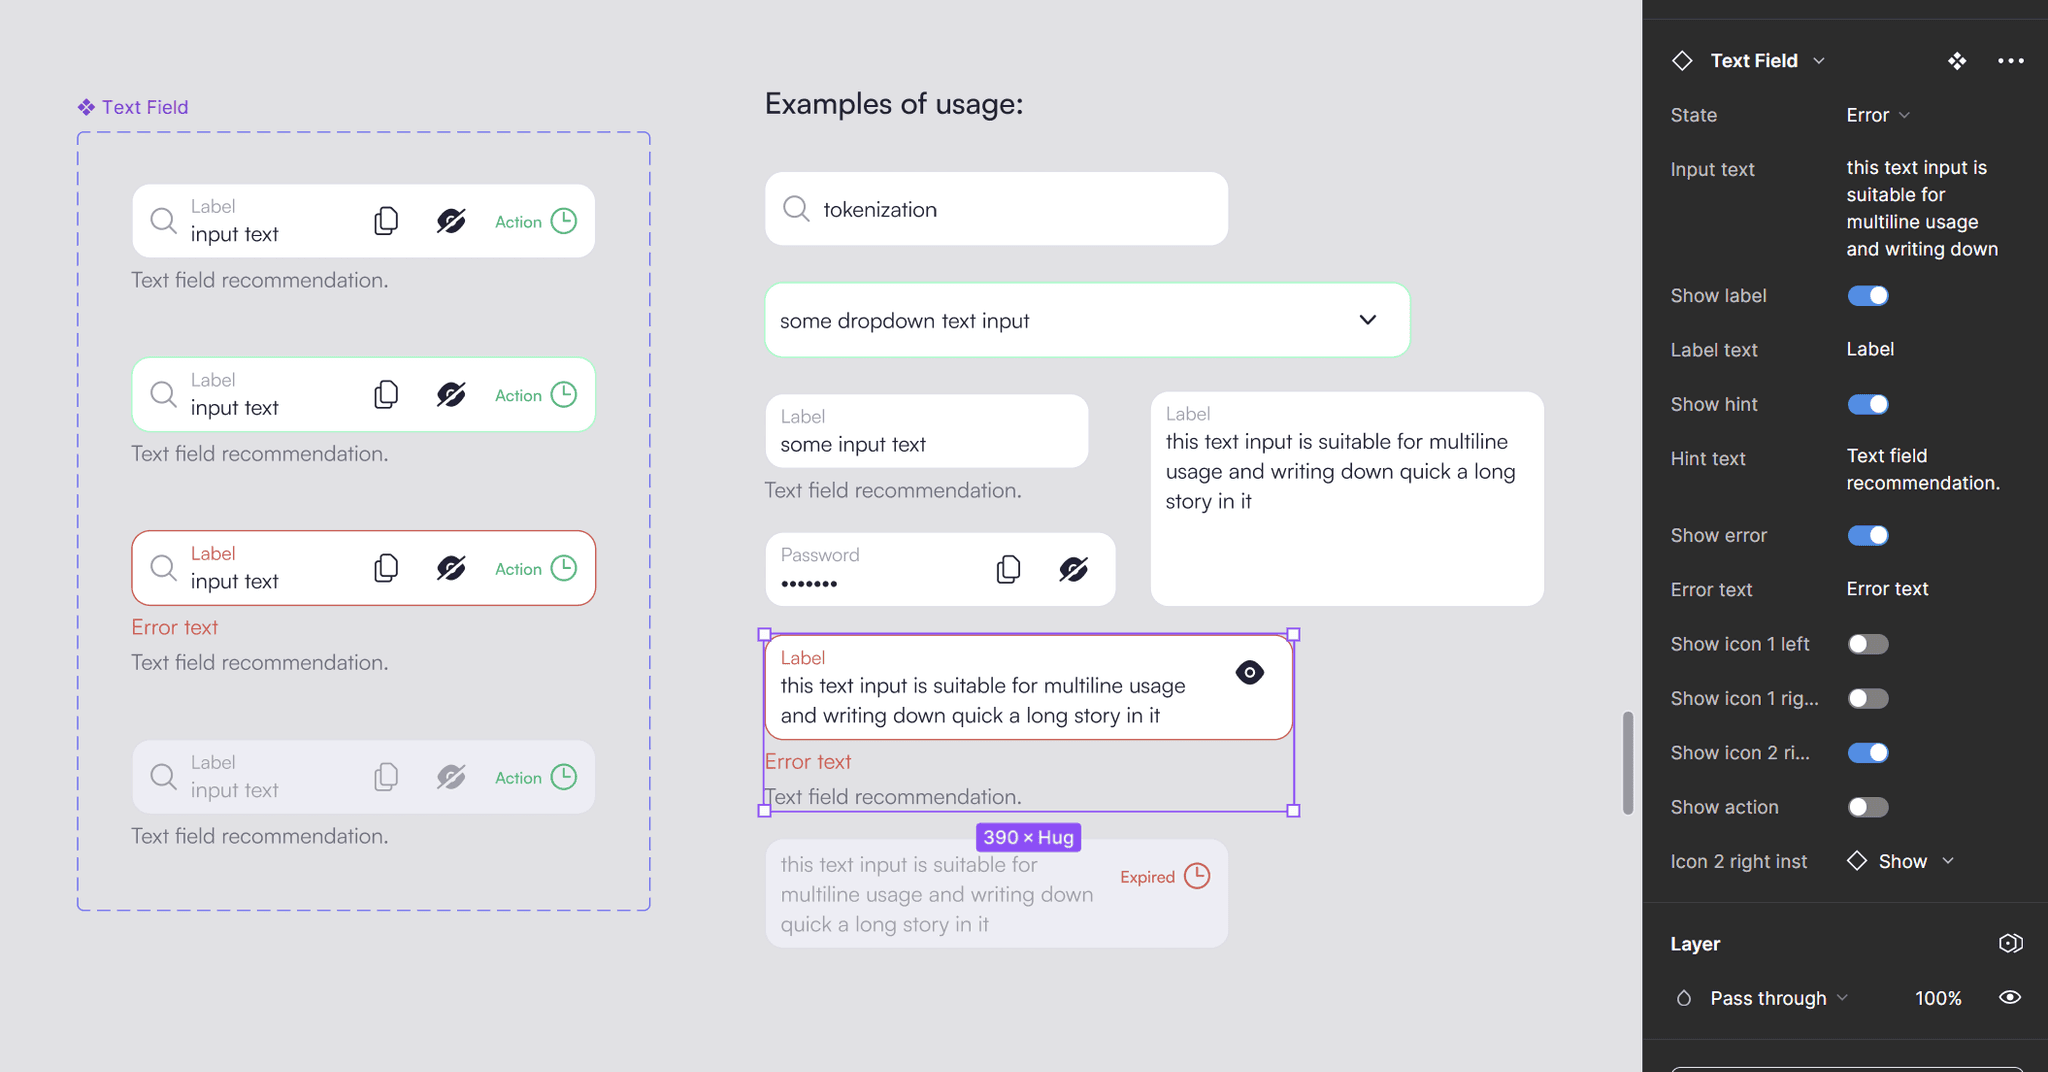2048x1072 pixels.
Task: Turn on the Show action toggle
Action: pos(1867,807)
